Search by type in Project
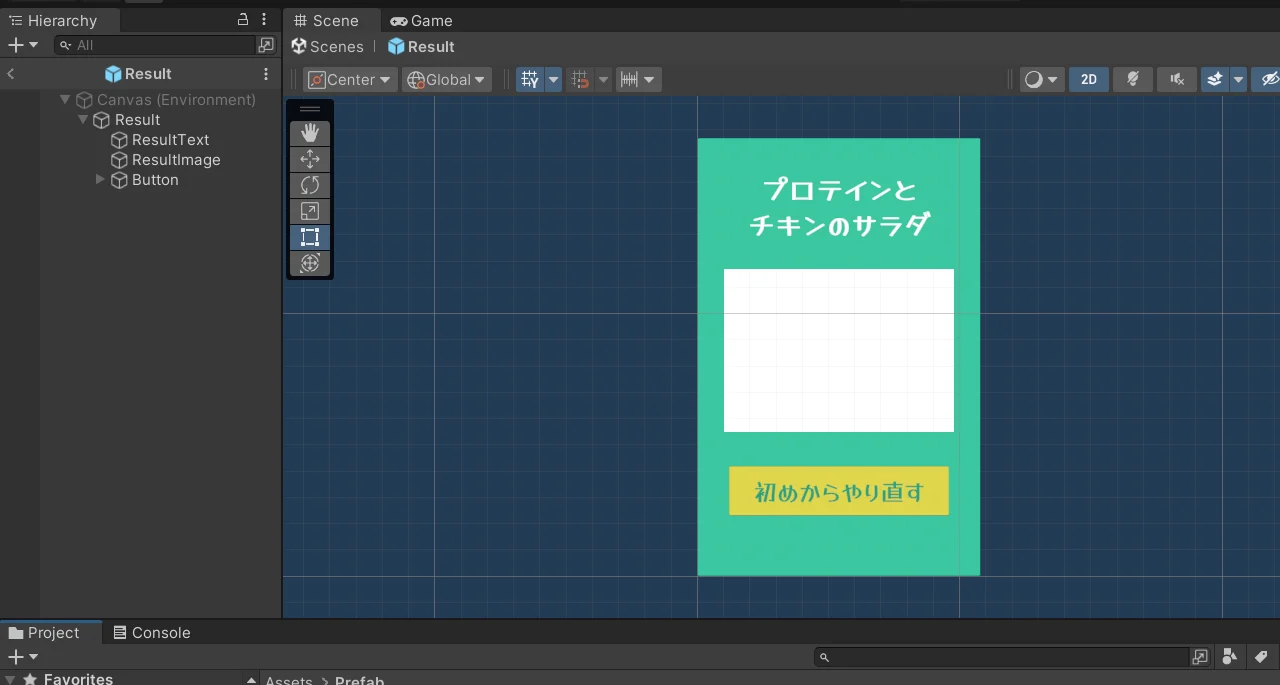This screenshot has width=1280, height=685. click(x=1230, y=657)
